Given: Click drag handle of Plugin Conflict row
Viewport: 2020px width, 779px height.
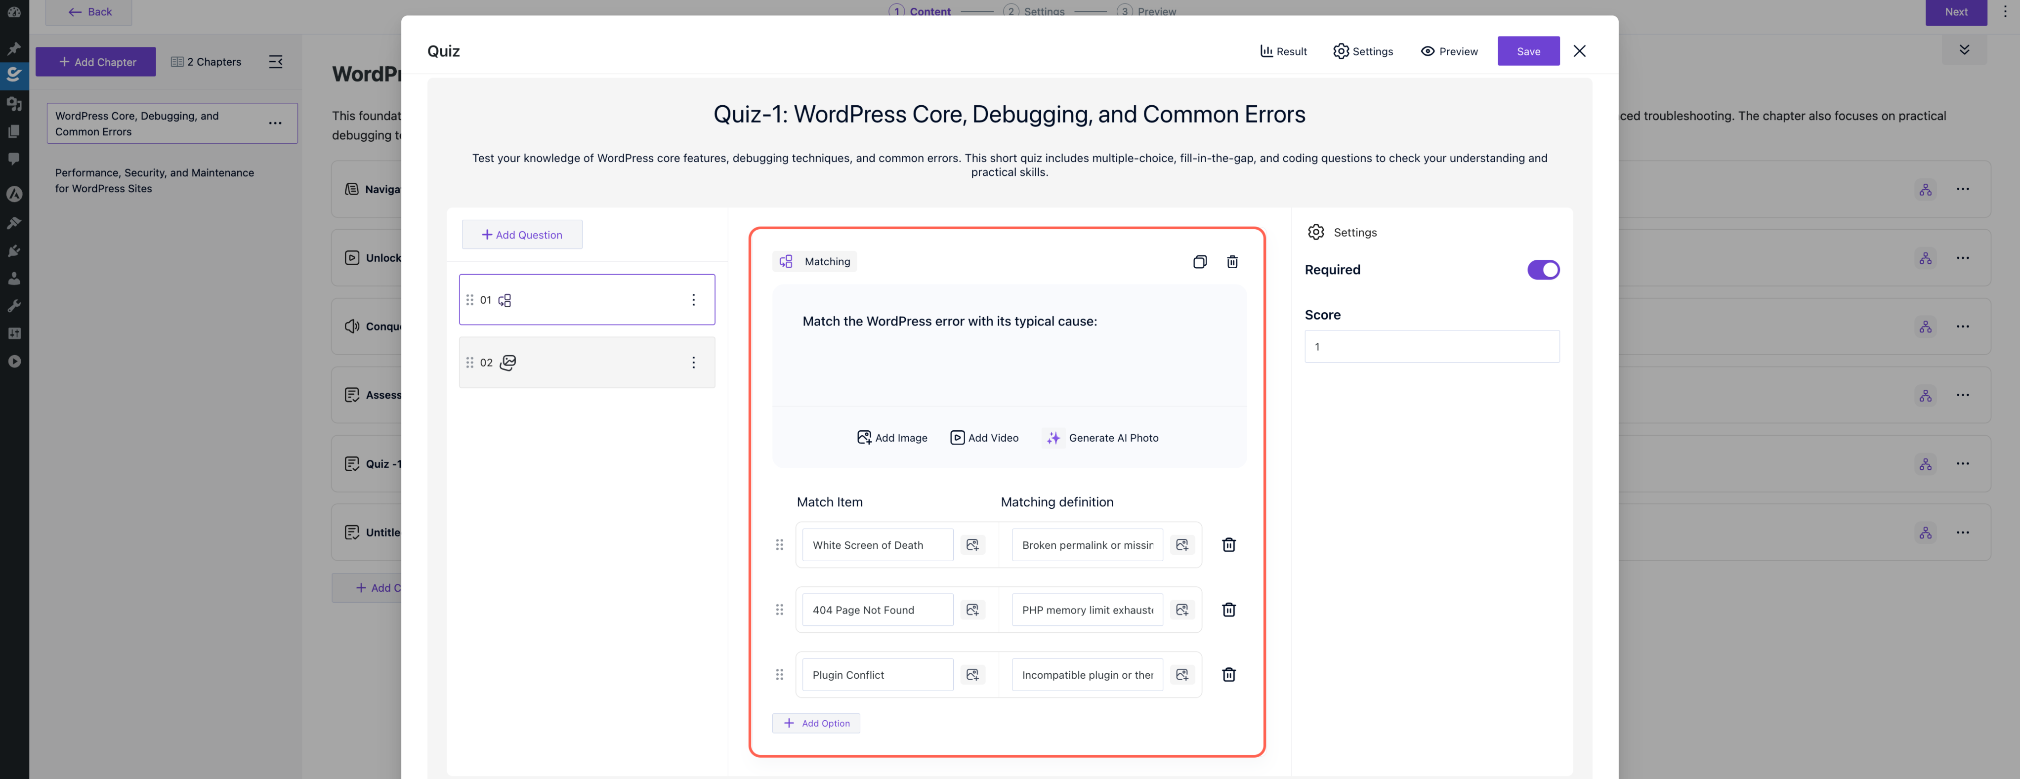Looking at the screenshot, I should click(780, 675).
